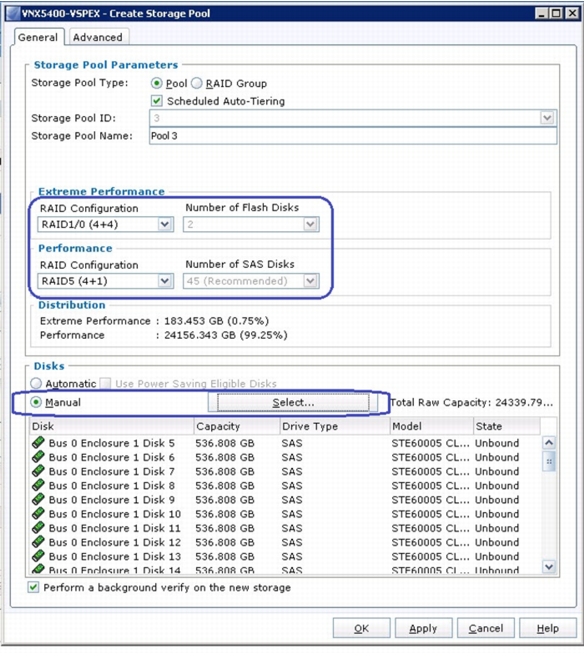Click disk icon for Bus 0 Enclosure 1 Disk 11
The width and height of the screenshot is (587, 668).
(x=38, y=528)
